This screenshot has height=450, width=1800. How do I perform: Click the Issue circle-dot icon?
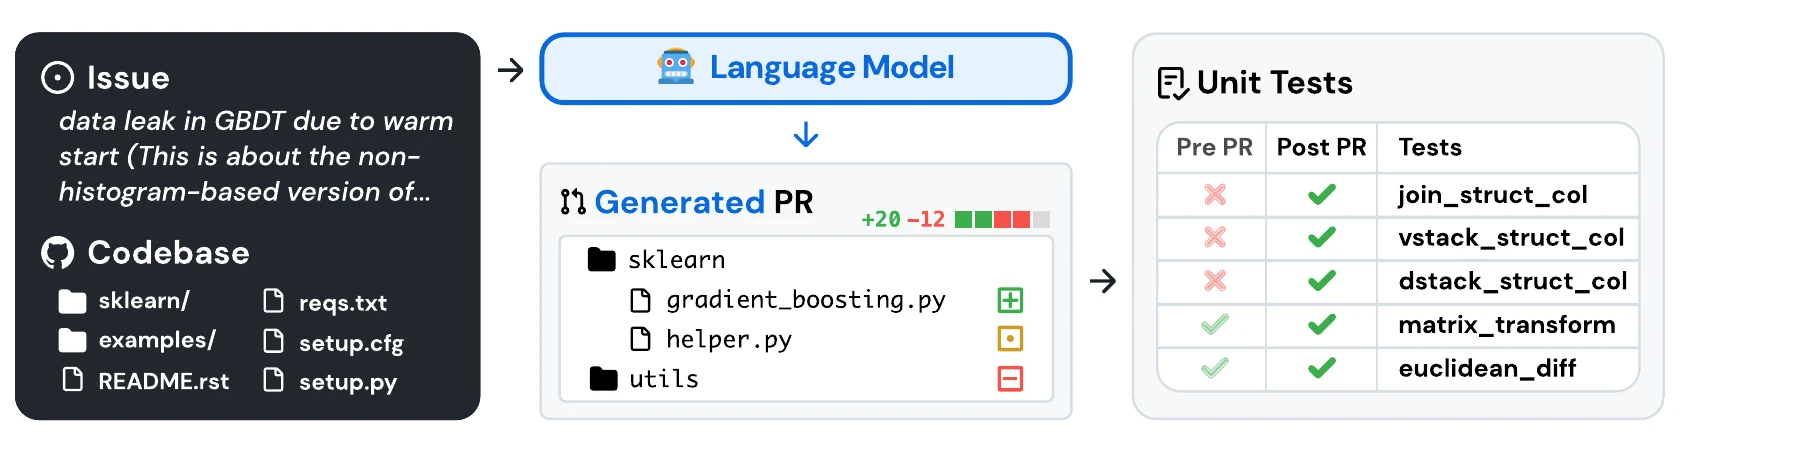point(57,78)
